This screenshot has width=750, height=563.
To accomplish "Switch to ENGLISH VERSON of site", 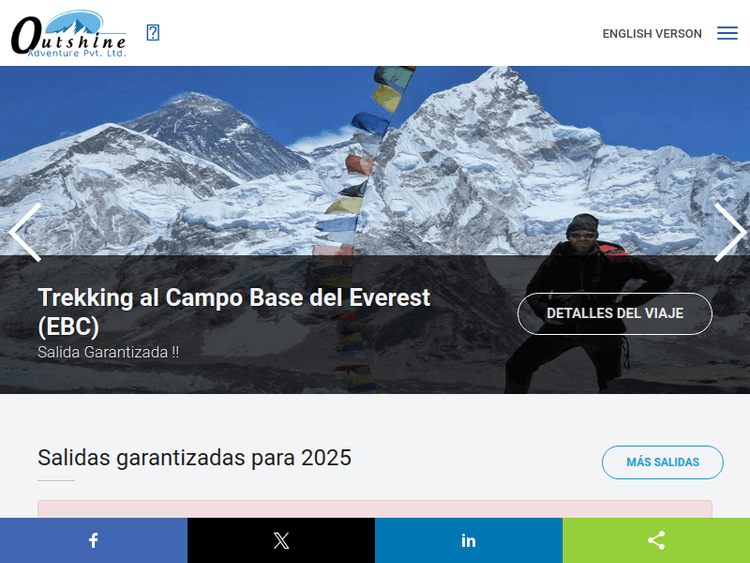I will pos(652,34).
